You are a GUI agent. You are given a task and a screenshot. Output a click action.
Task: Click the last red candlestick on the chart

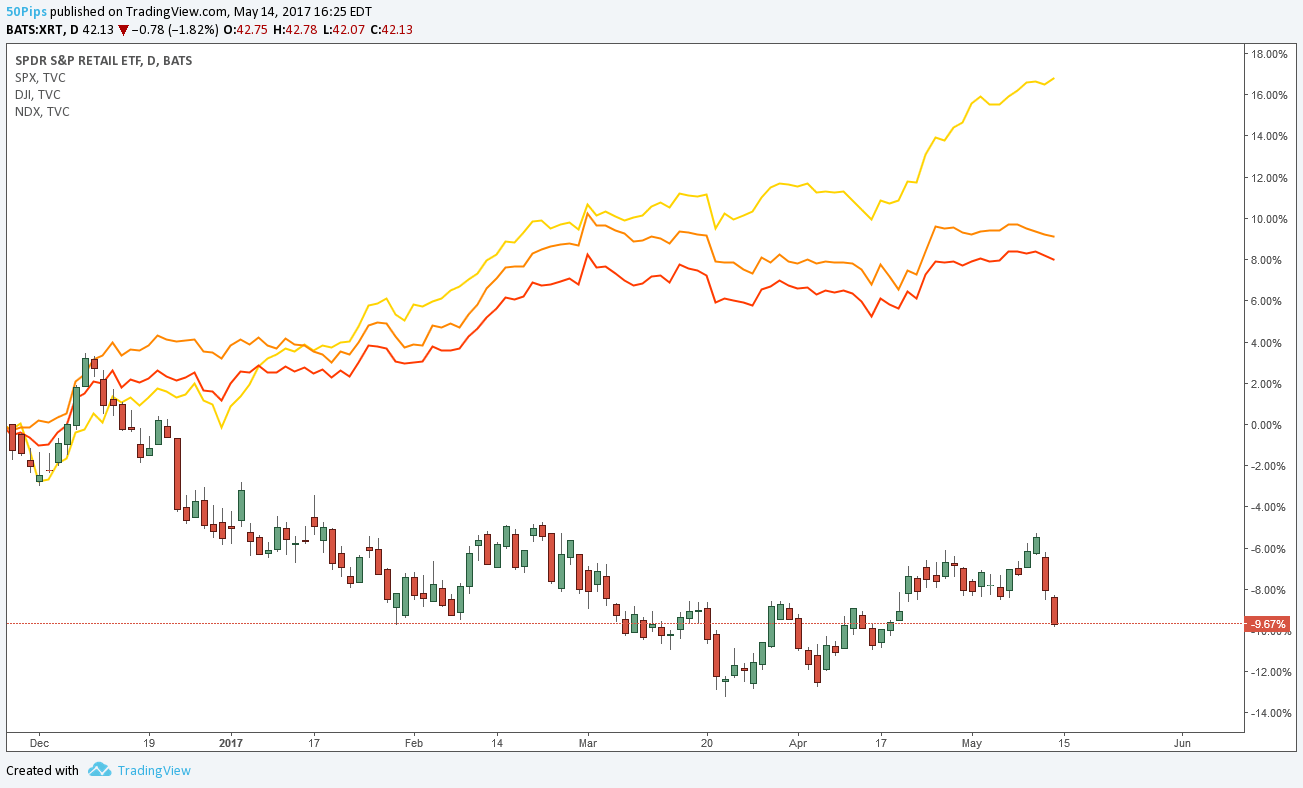coord(1054,610)
